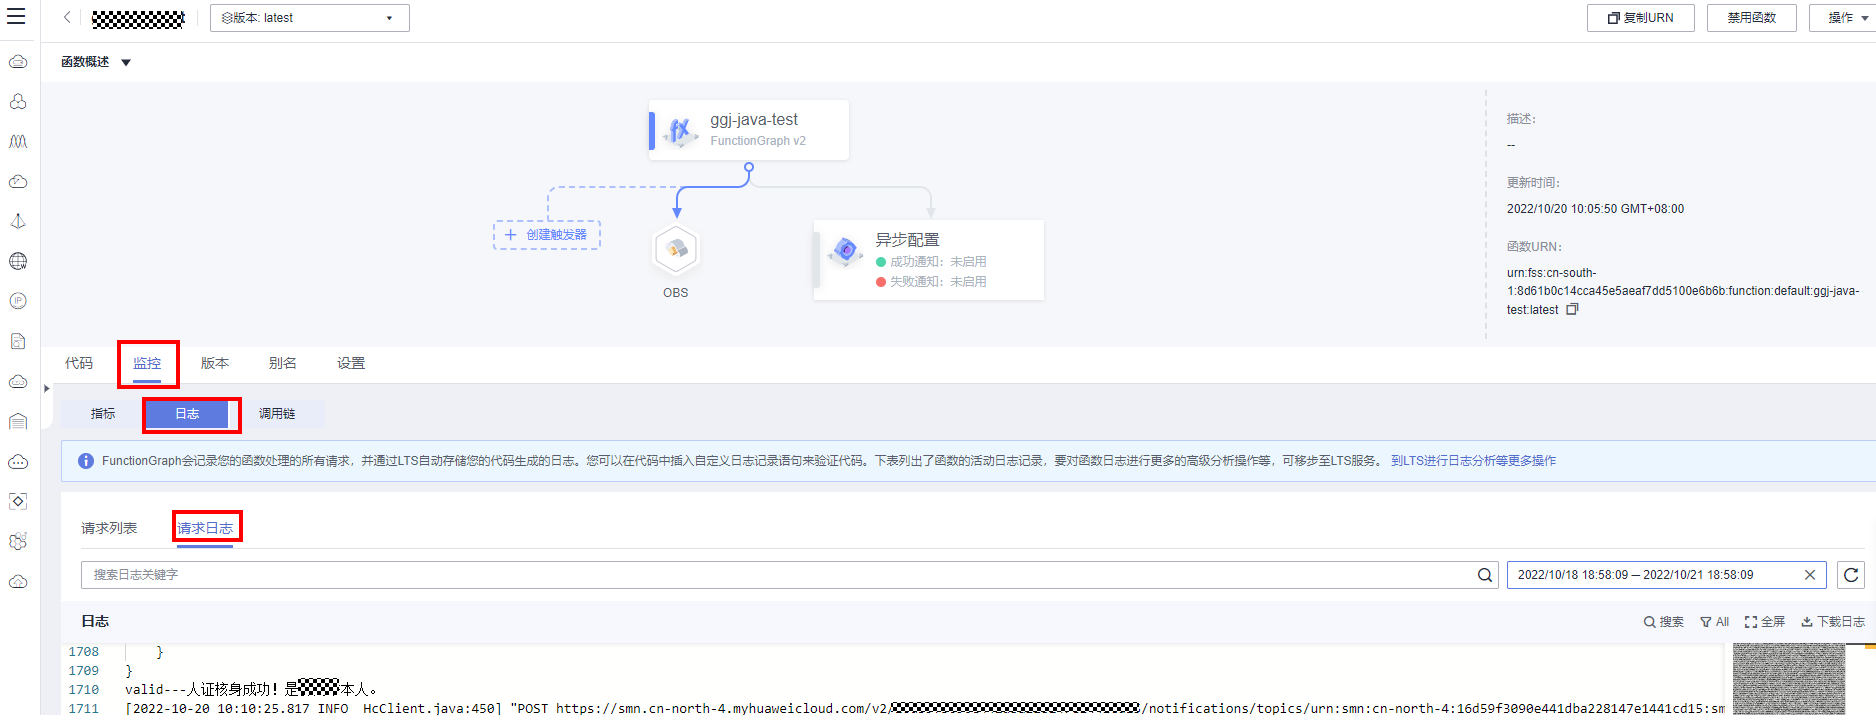Click the 函数URN label
Viewport: 1876px width, 715px height.
point(1534,247)
